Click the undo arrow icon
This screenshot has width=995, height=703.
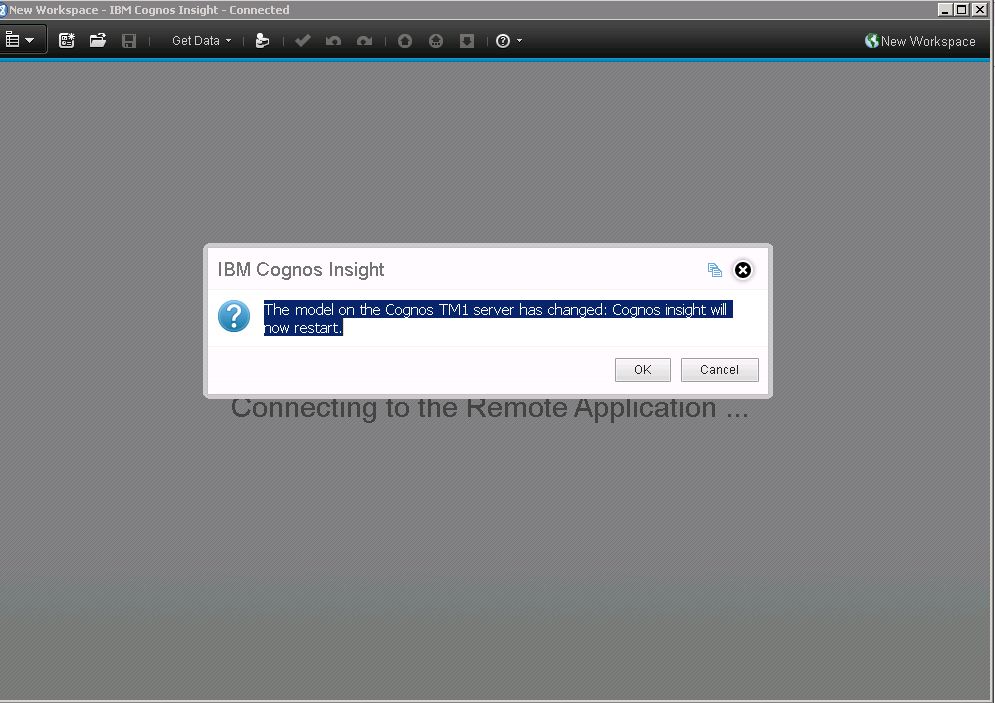(x=333, y=41)
